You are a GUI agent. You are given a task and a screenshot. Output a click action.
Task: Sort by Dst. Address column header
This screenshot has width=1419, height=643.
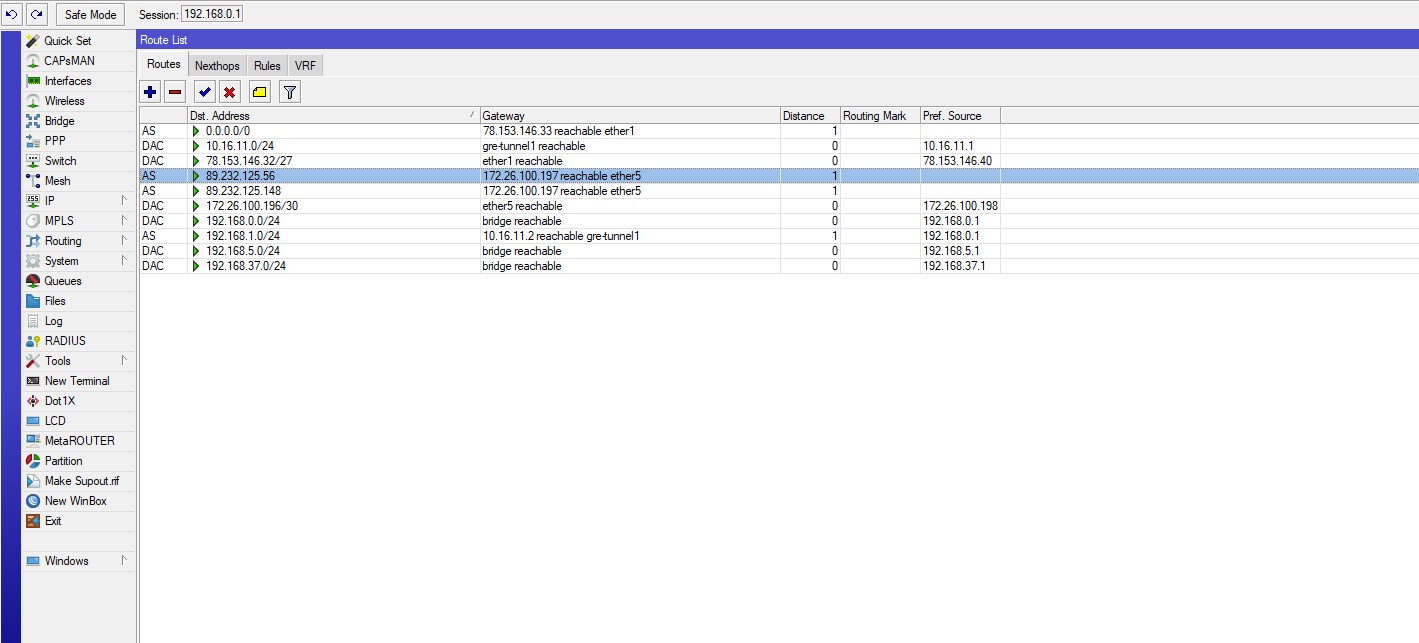333,116
